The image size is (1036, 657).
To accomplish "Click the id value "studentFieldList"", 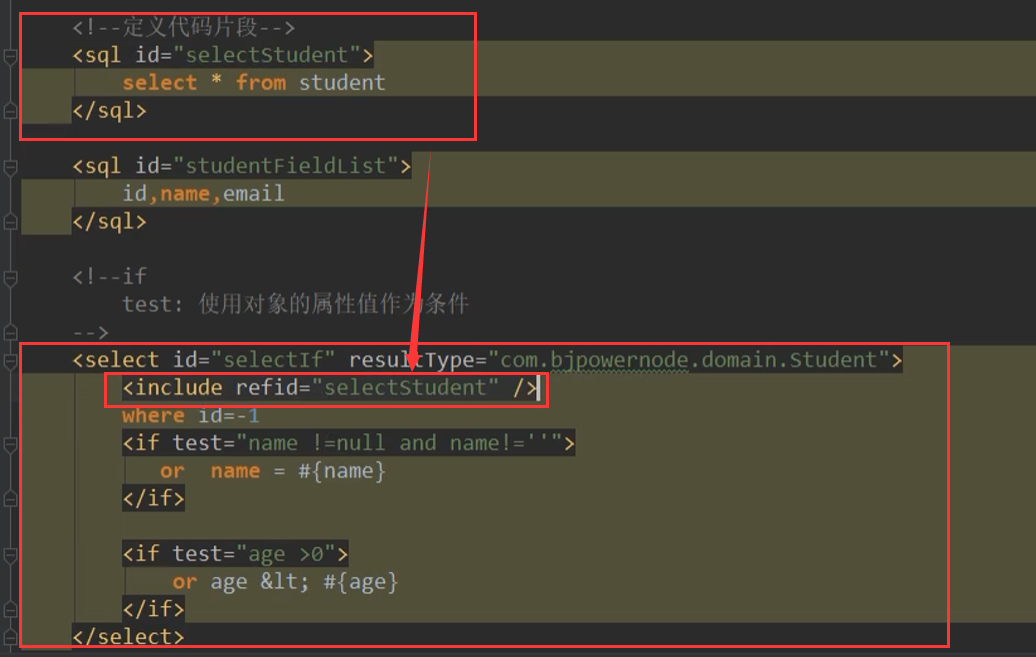I will [x=285, y=166].
